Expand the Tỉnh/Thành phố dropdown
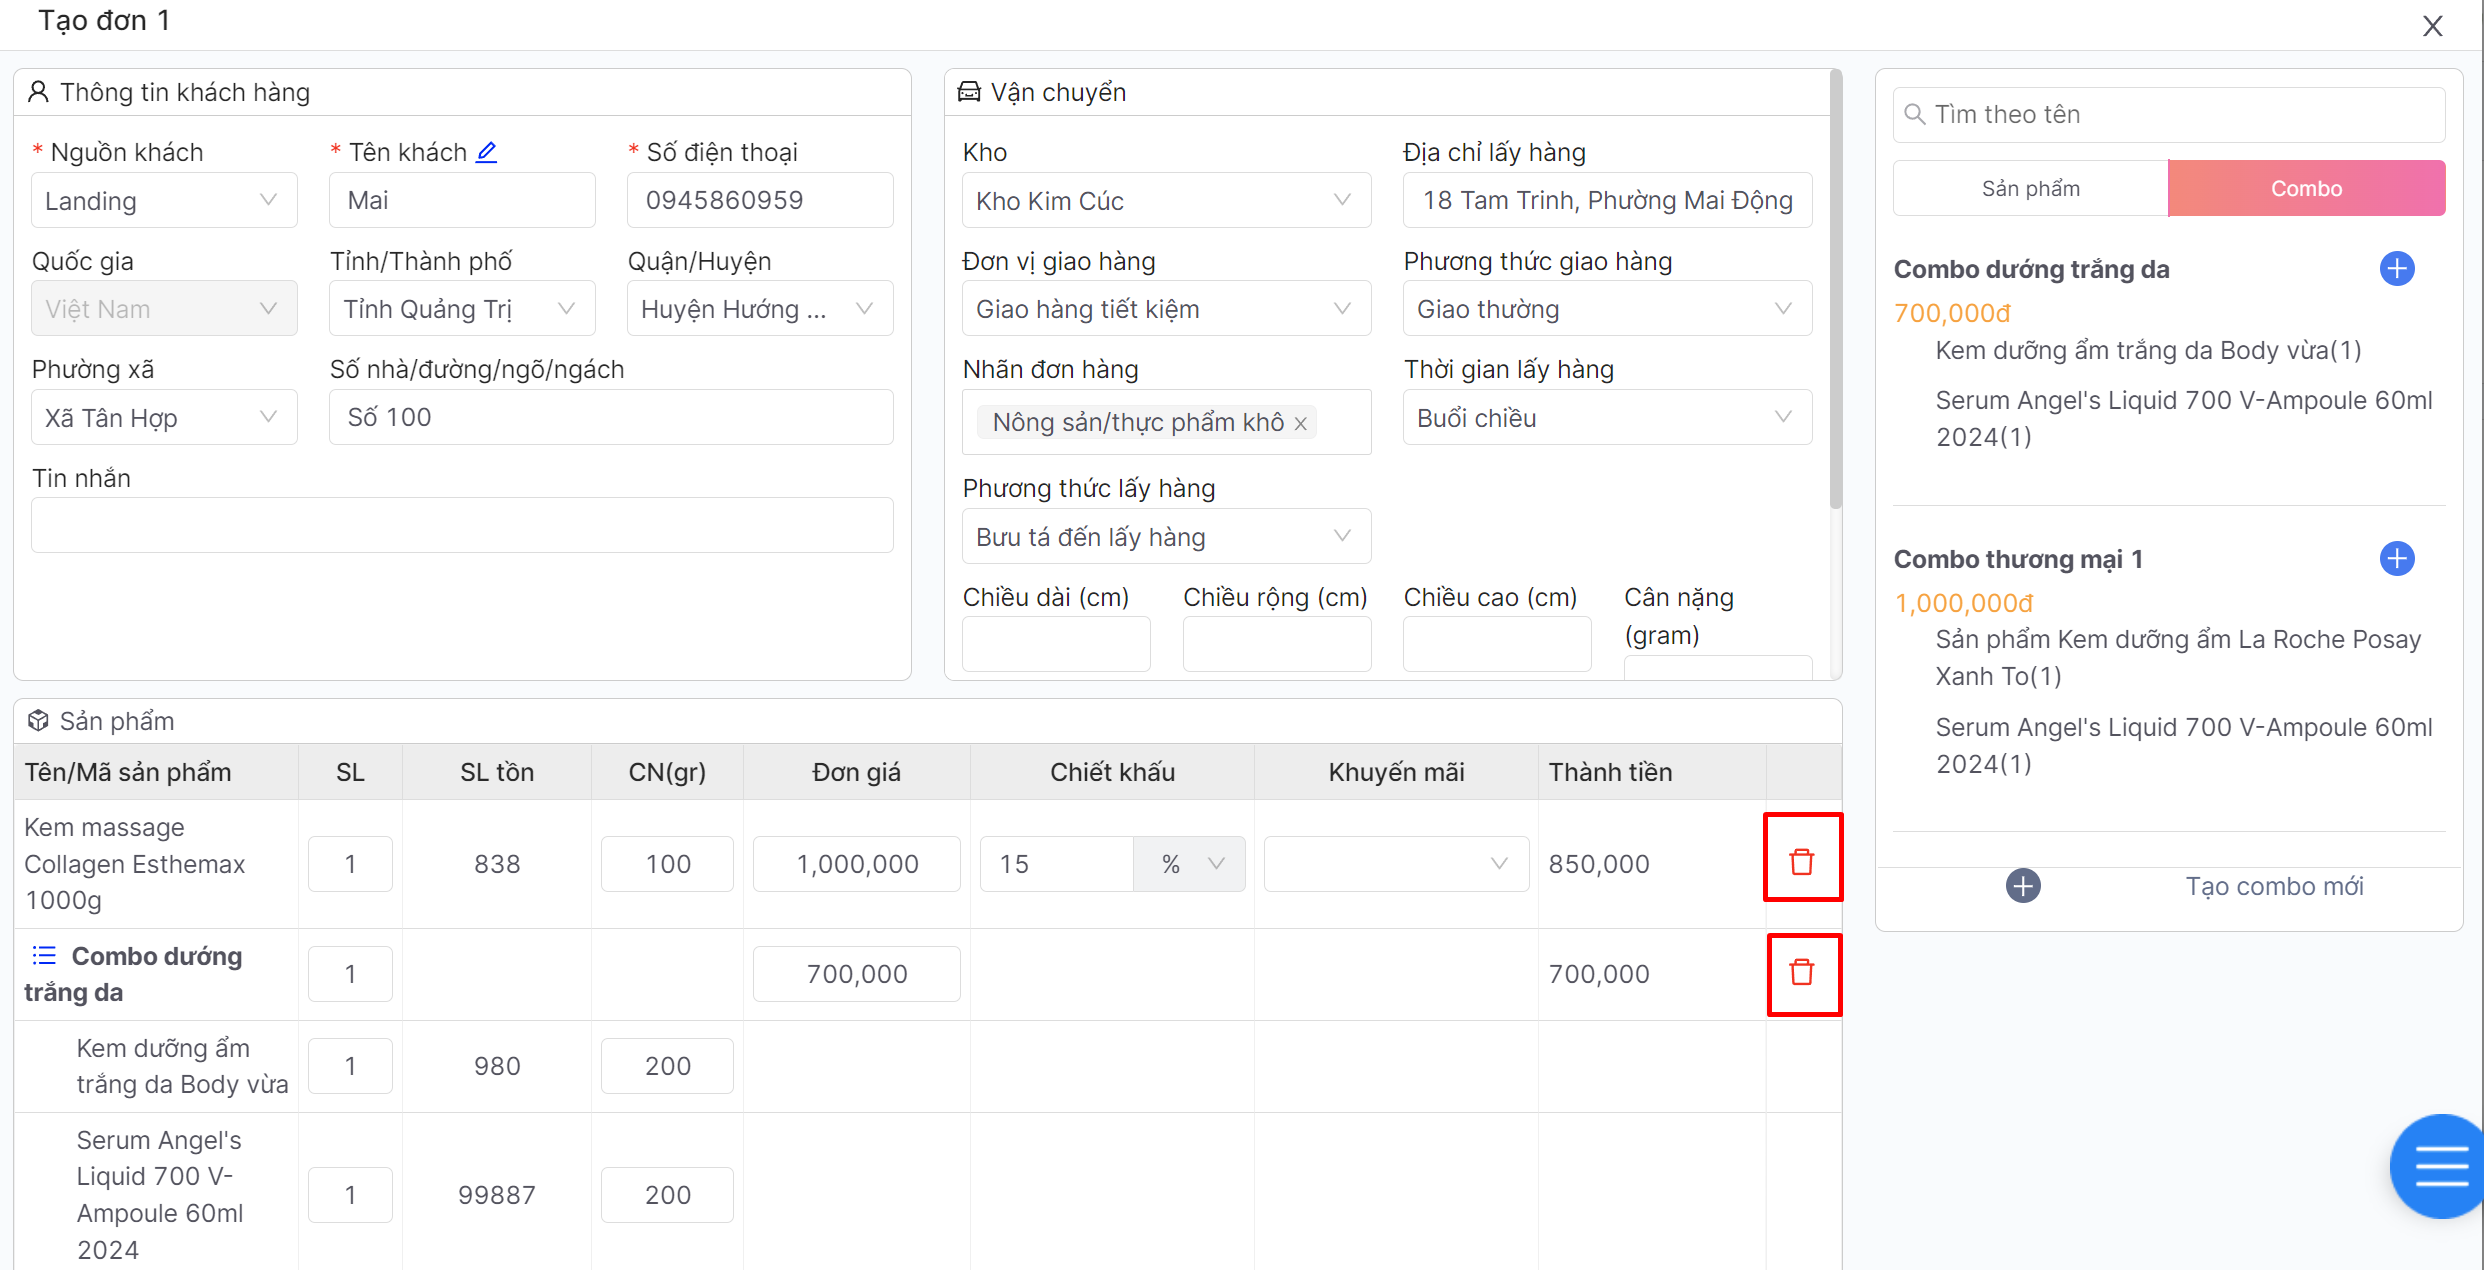This screenshot has width=2484, height=1270. coord(462,309)
